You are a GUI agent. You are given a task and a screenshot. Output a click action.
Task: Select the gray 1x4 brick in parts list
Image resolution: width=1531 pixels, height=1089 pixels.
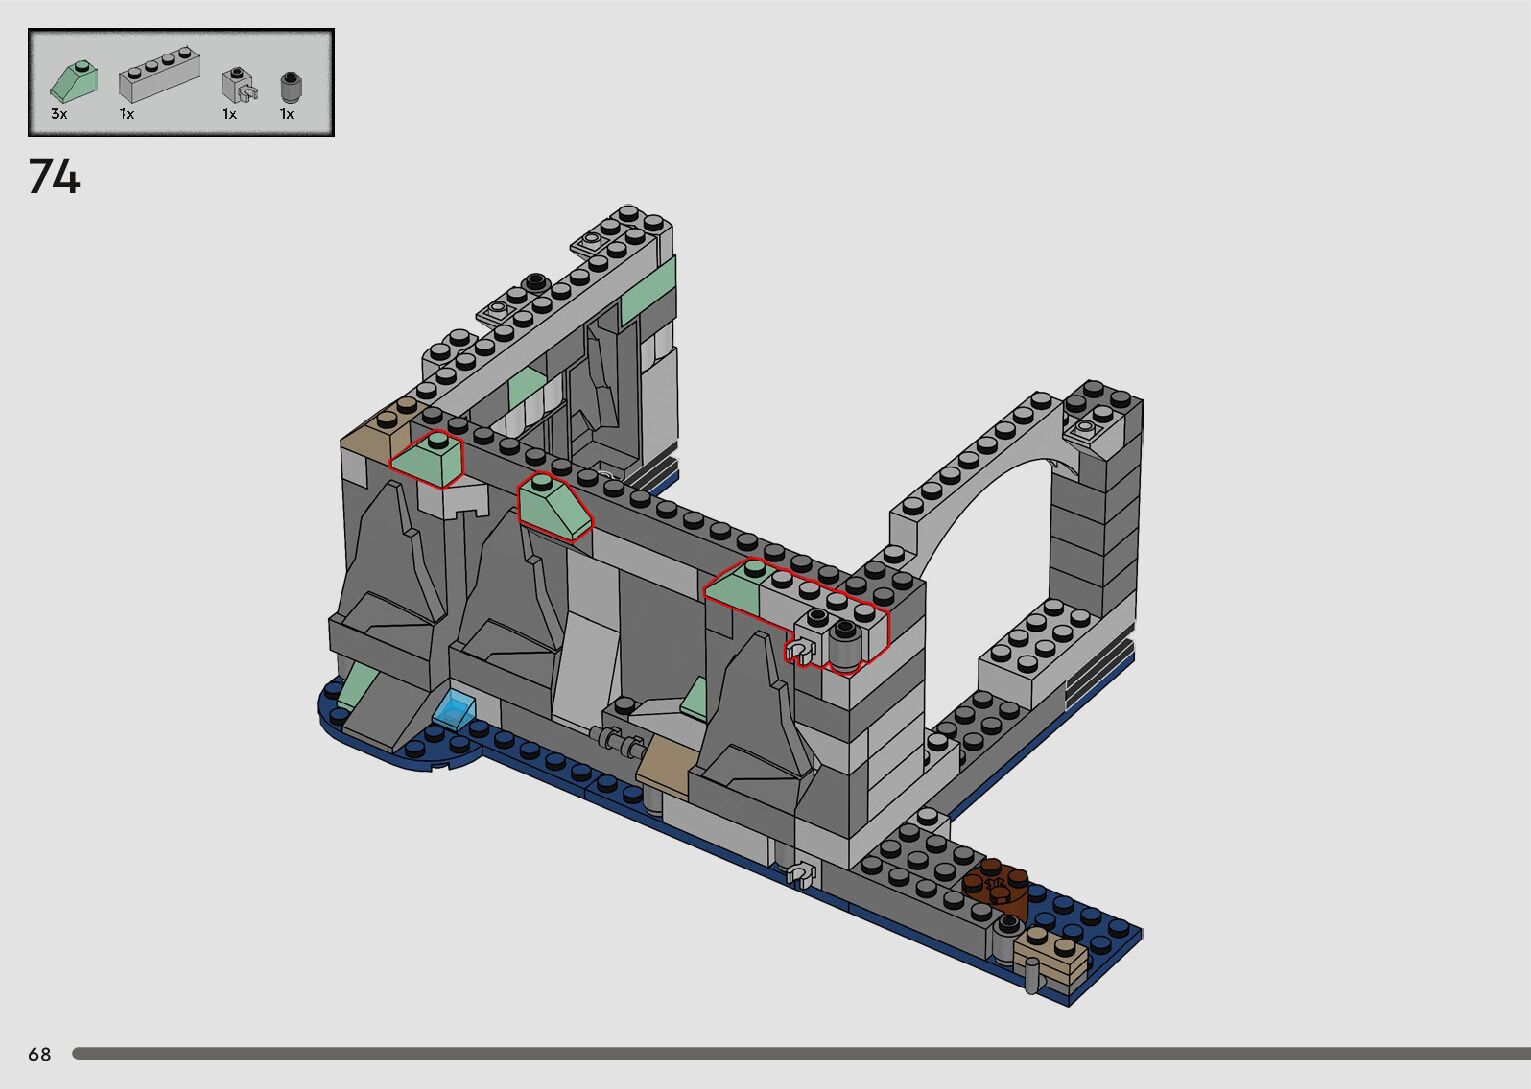tap(157, 80)
